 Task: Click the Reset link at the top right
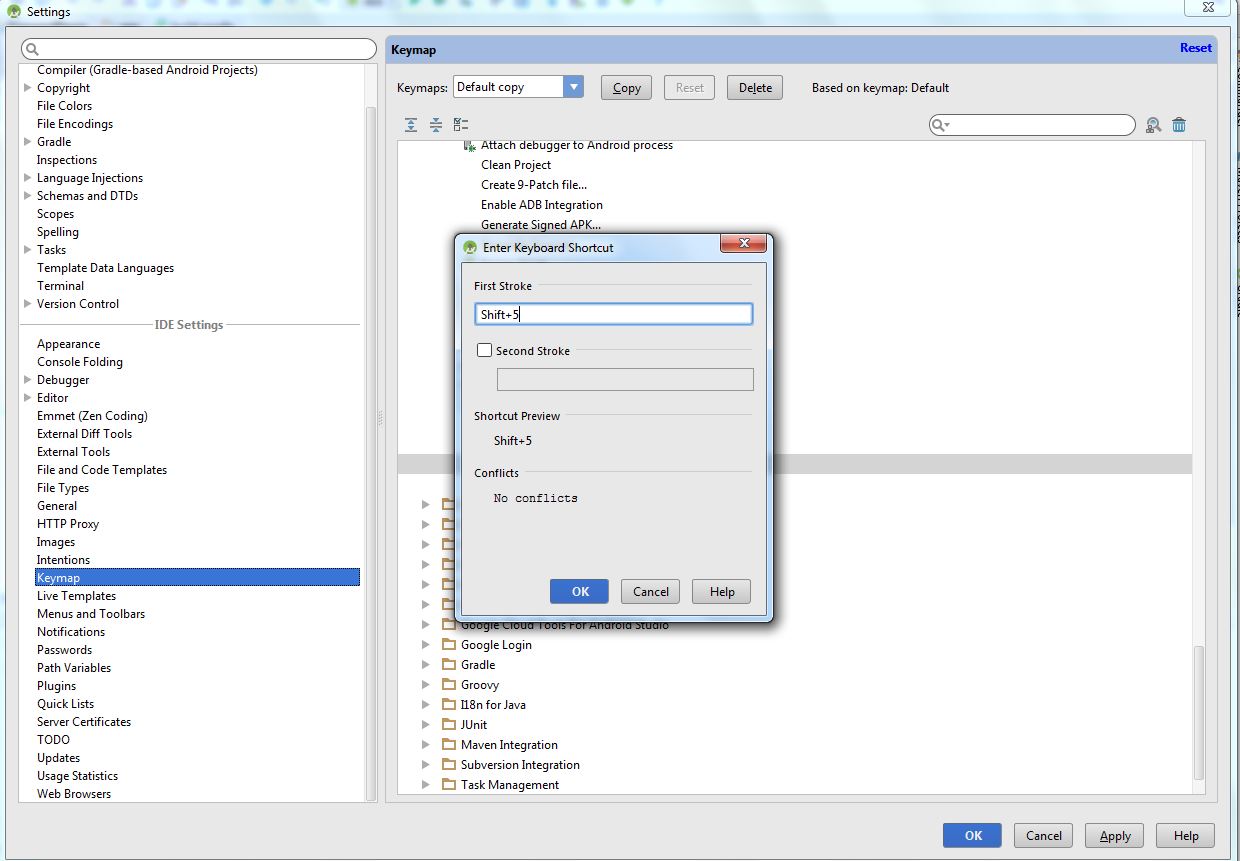pos(1195,47)
